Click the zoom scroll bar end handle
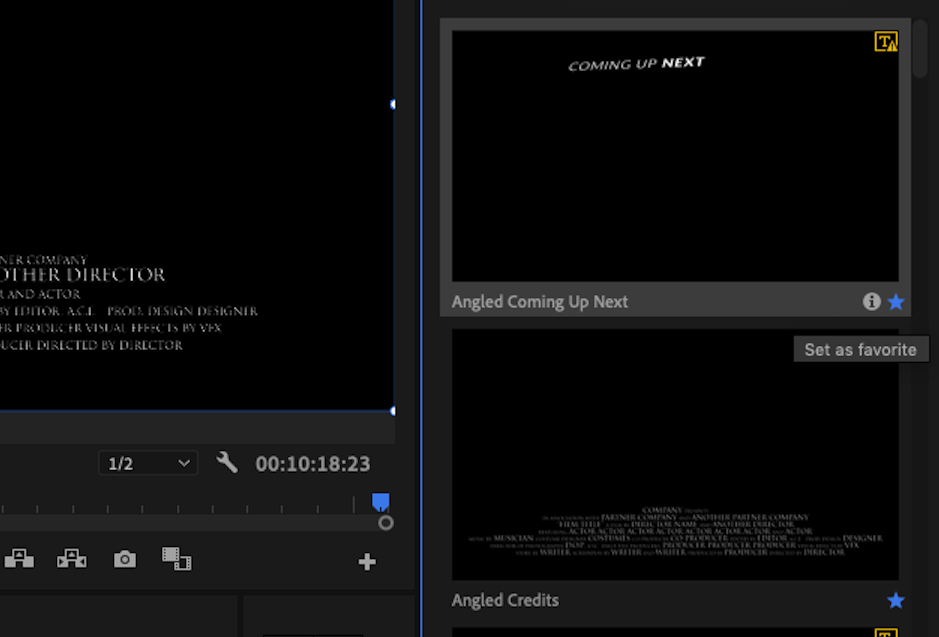939x637 pixels. click(386, 522)
